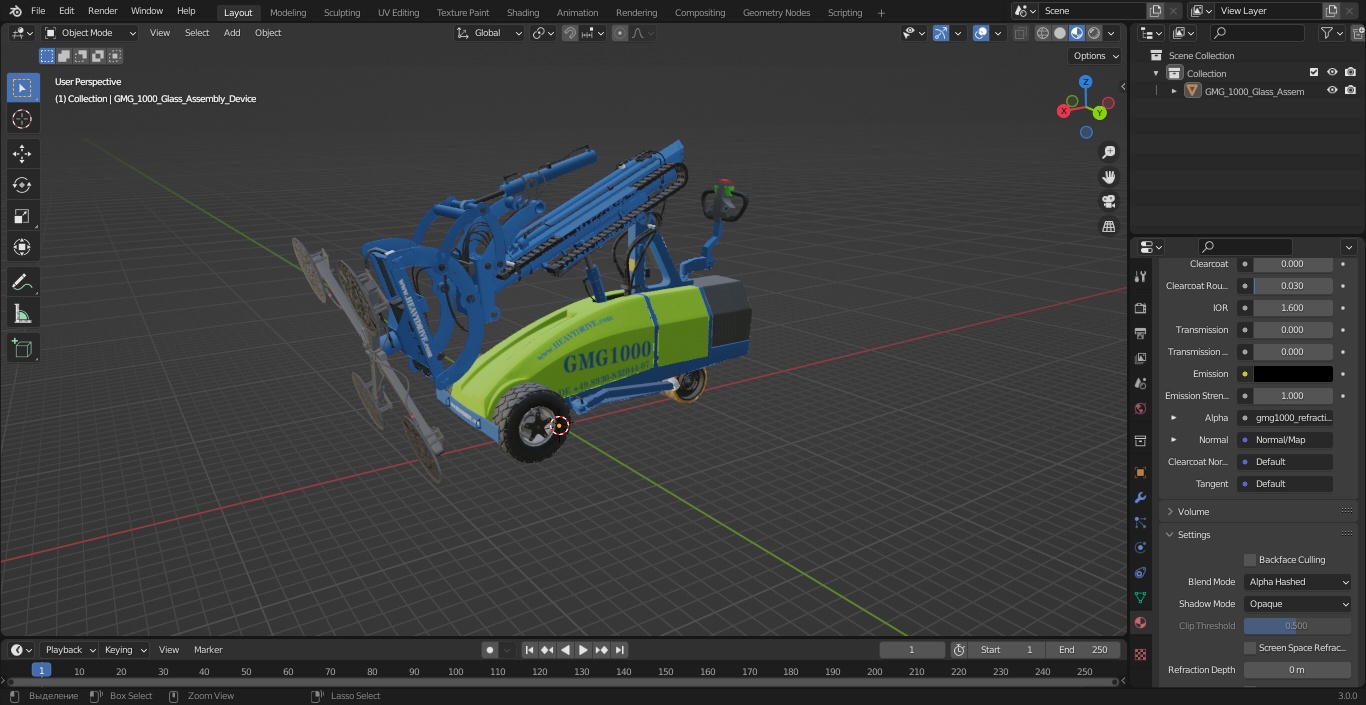Adjust Clearcoat Roughness 0.030 slider
1366x705 pixels.
[1293, 286]
